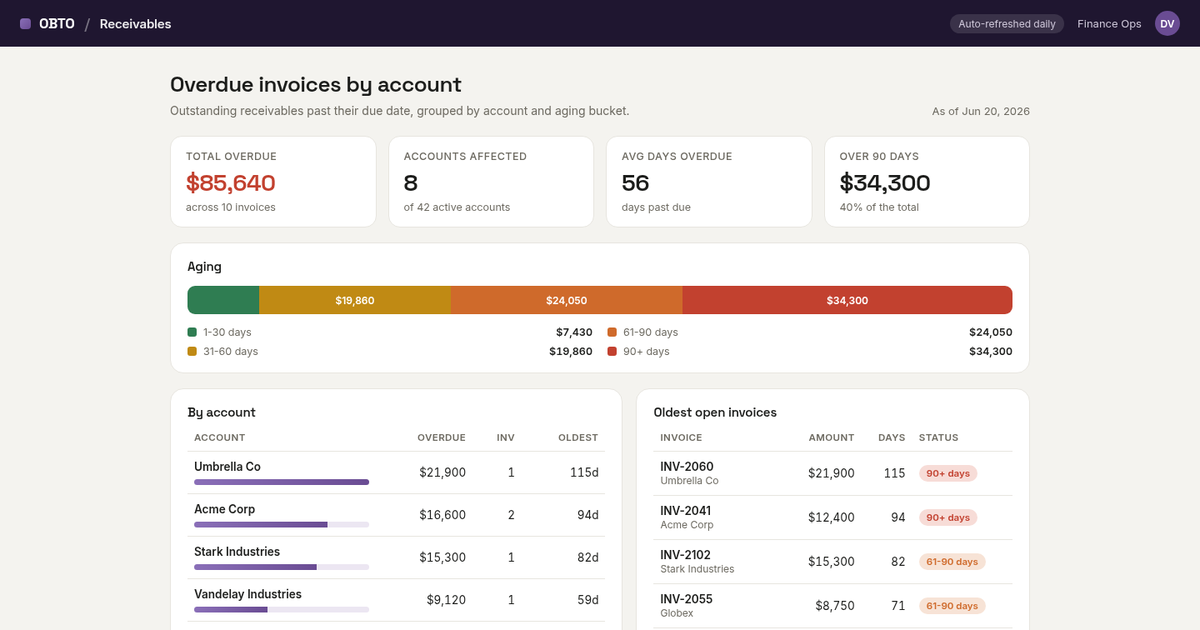This screenshot has height=630, width=1200.
Task: Select the Finance Ops label
Action: [x=1109, y=24]
